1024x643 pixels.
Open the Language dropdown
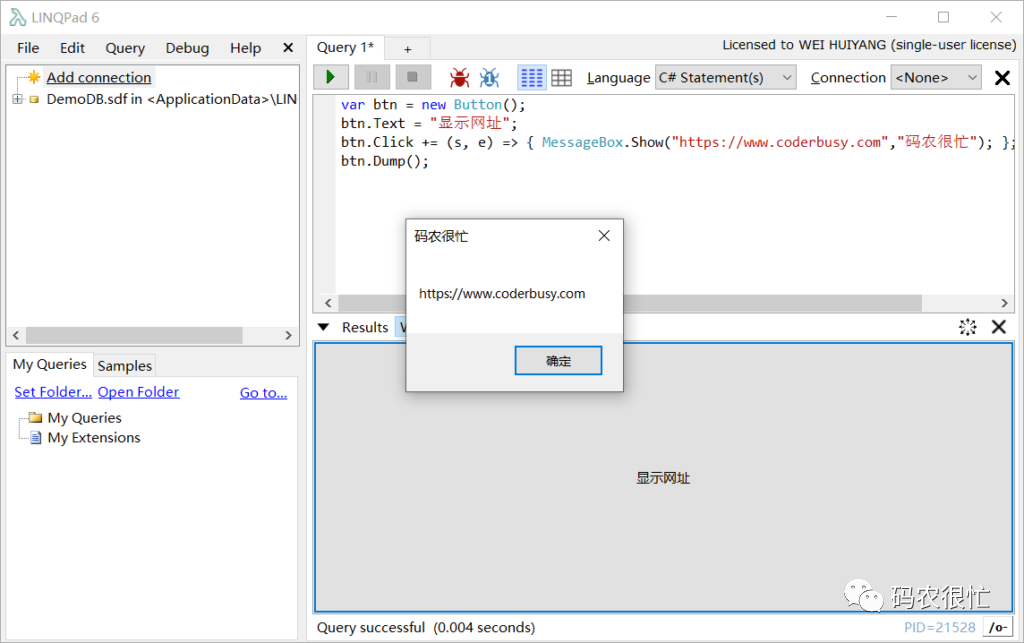[725, 78]
